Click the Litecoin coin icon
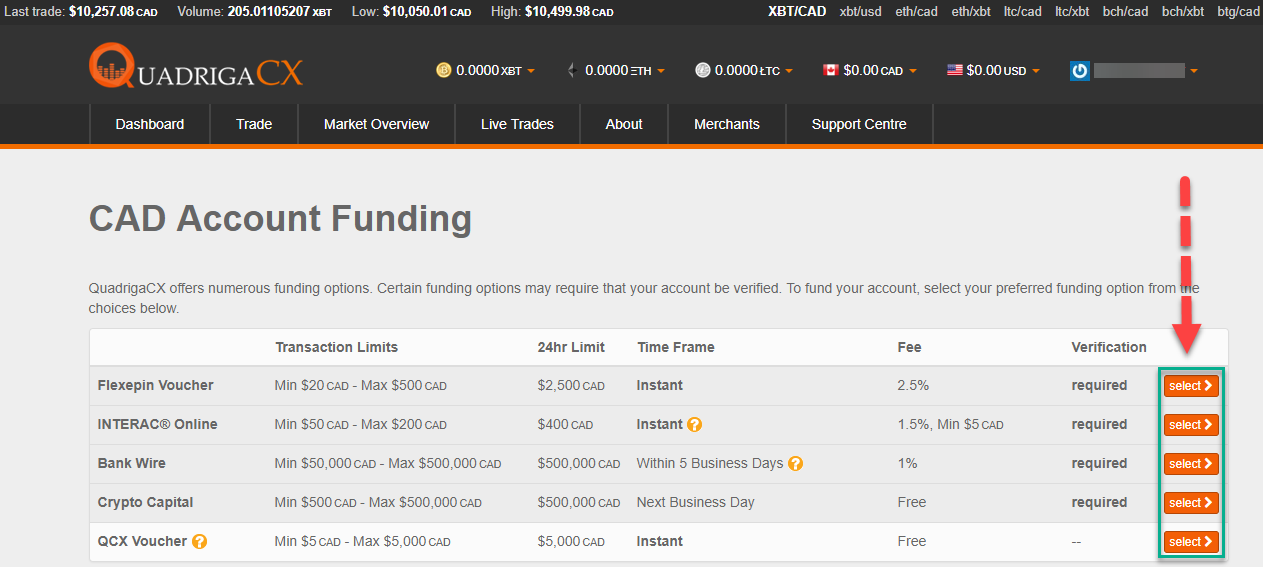This screenshot has width=1263, height=567. [703, 70]
